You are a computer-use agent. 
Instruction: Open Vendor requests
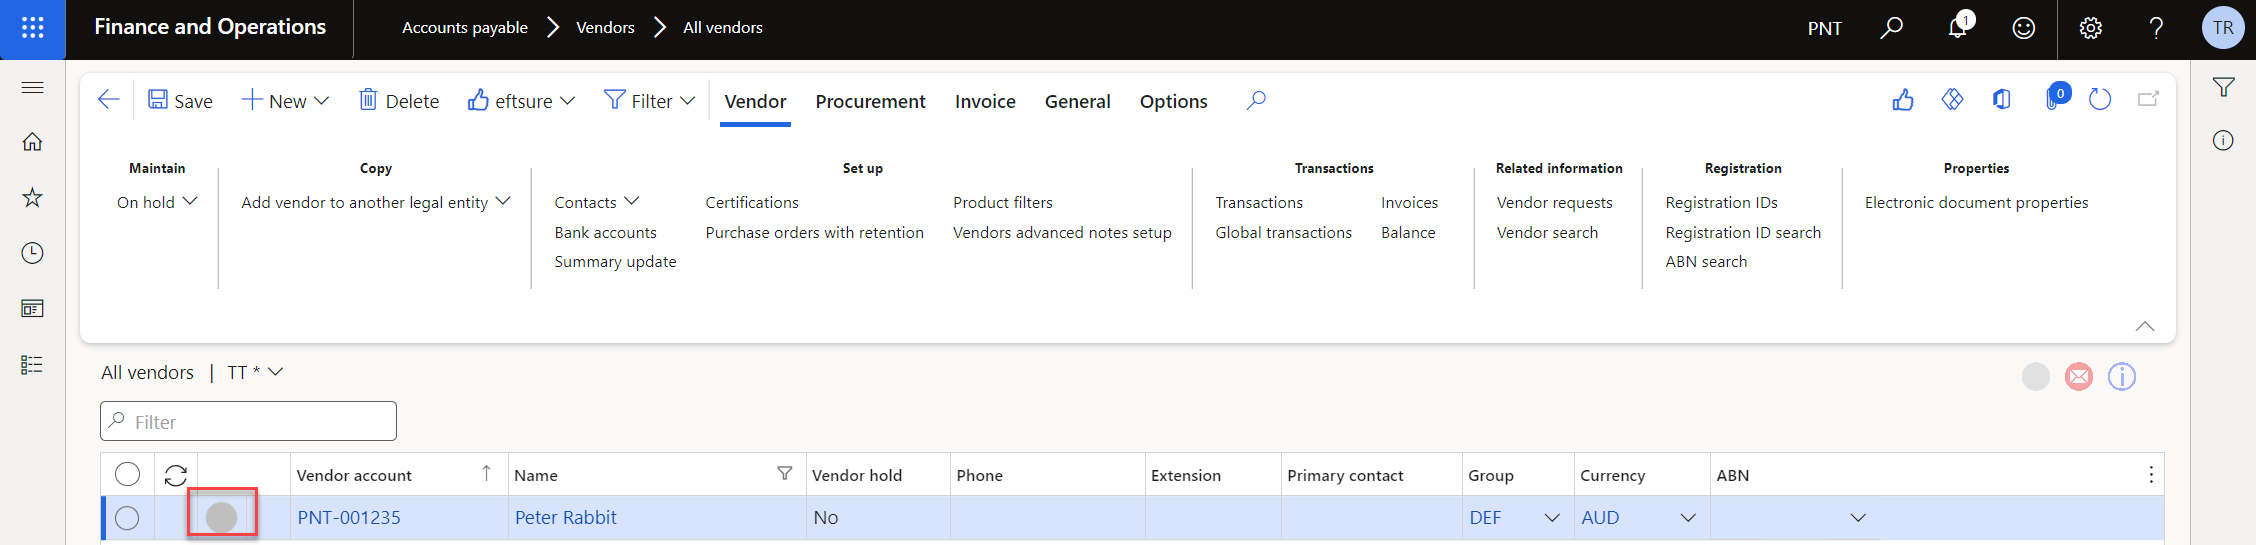(x=1555, y=202)
